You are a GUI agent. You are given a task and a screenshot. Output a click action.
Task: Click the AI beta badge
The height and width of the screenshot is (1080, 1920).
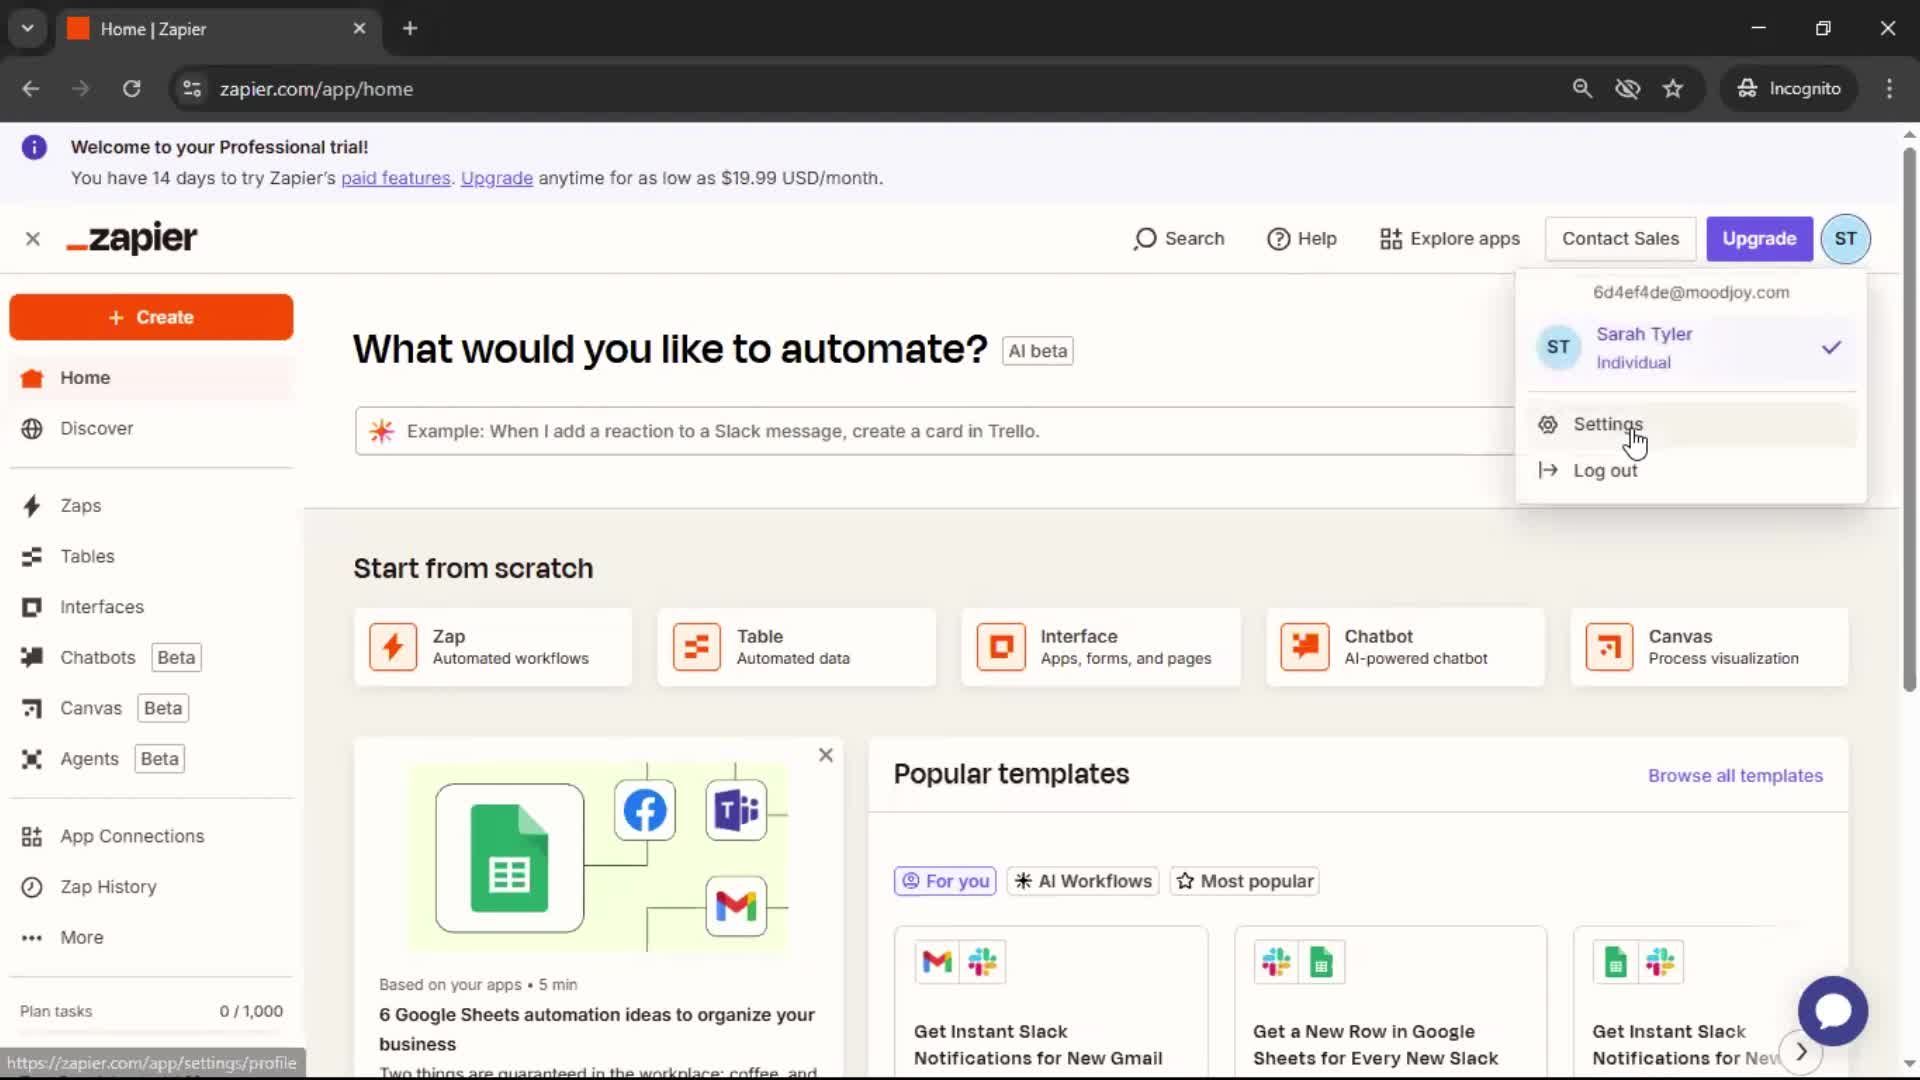[x=1038, y=351]
